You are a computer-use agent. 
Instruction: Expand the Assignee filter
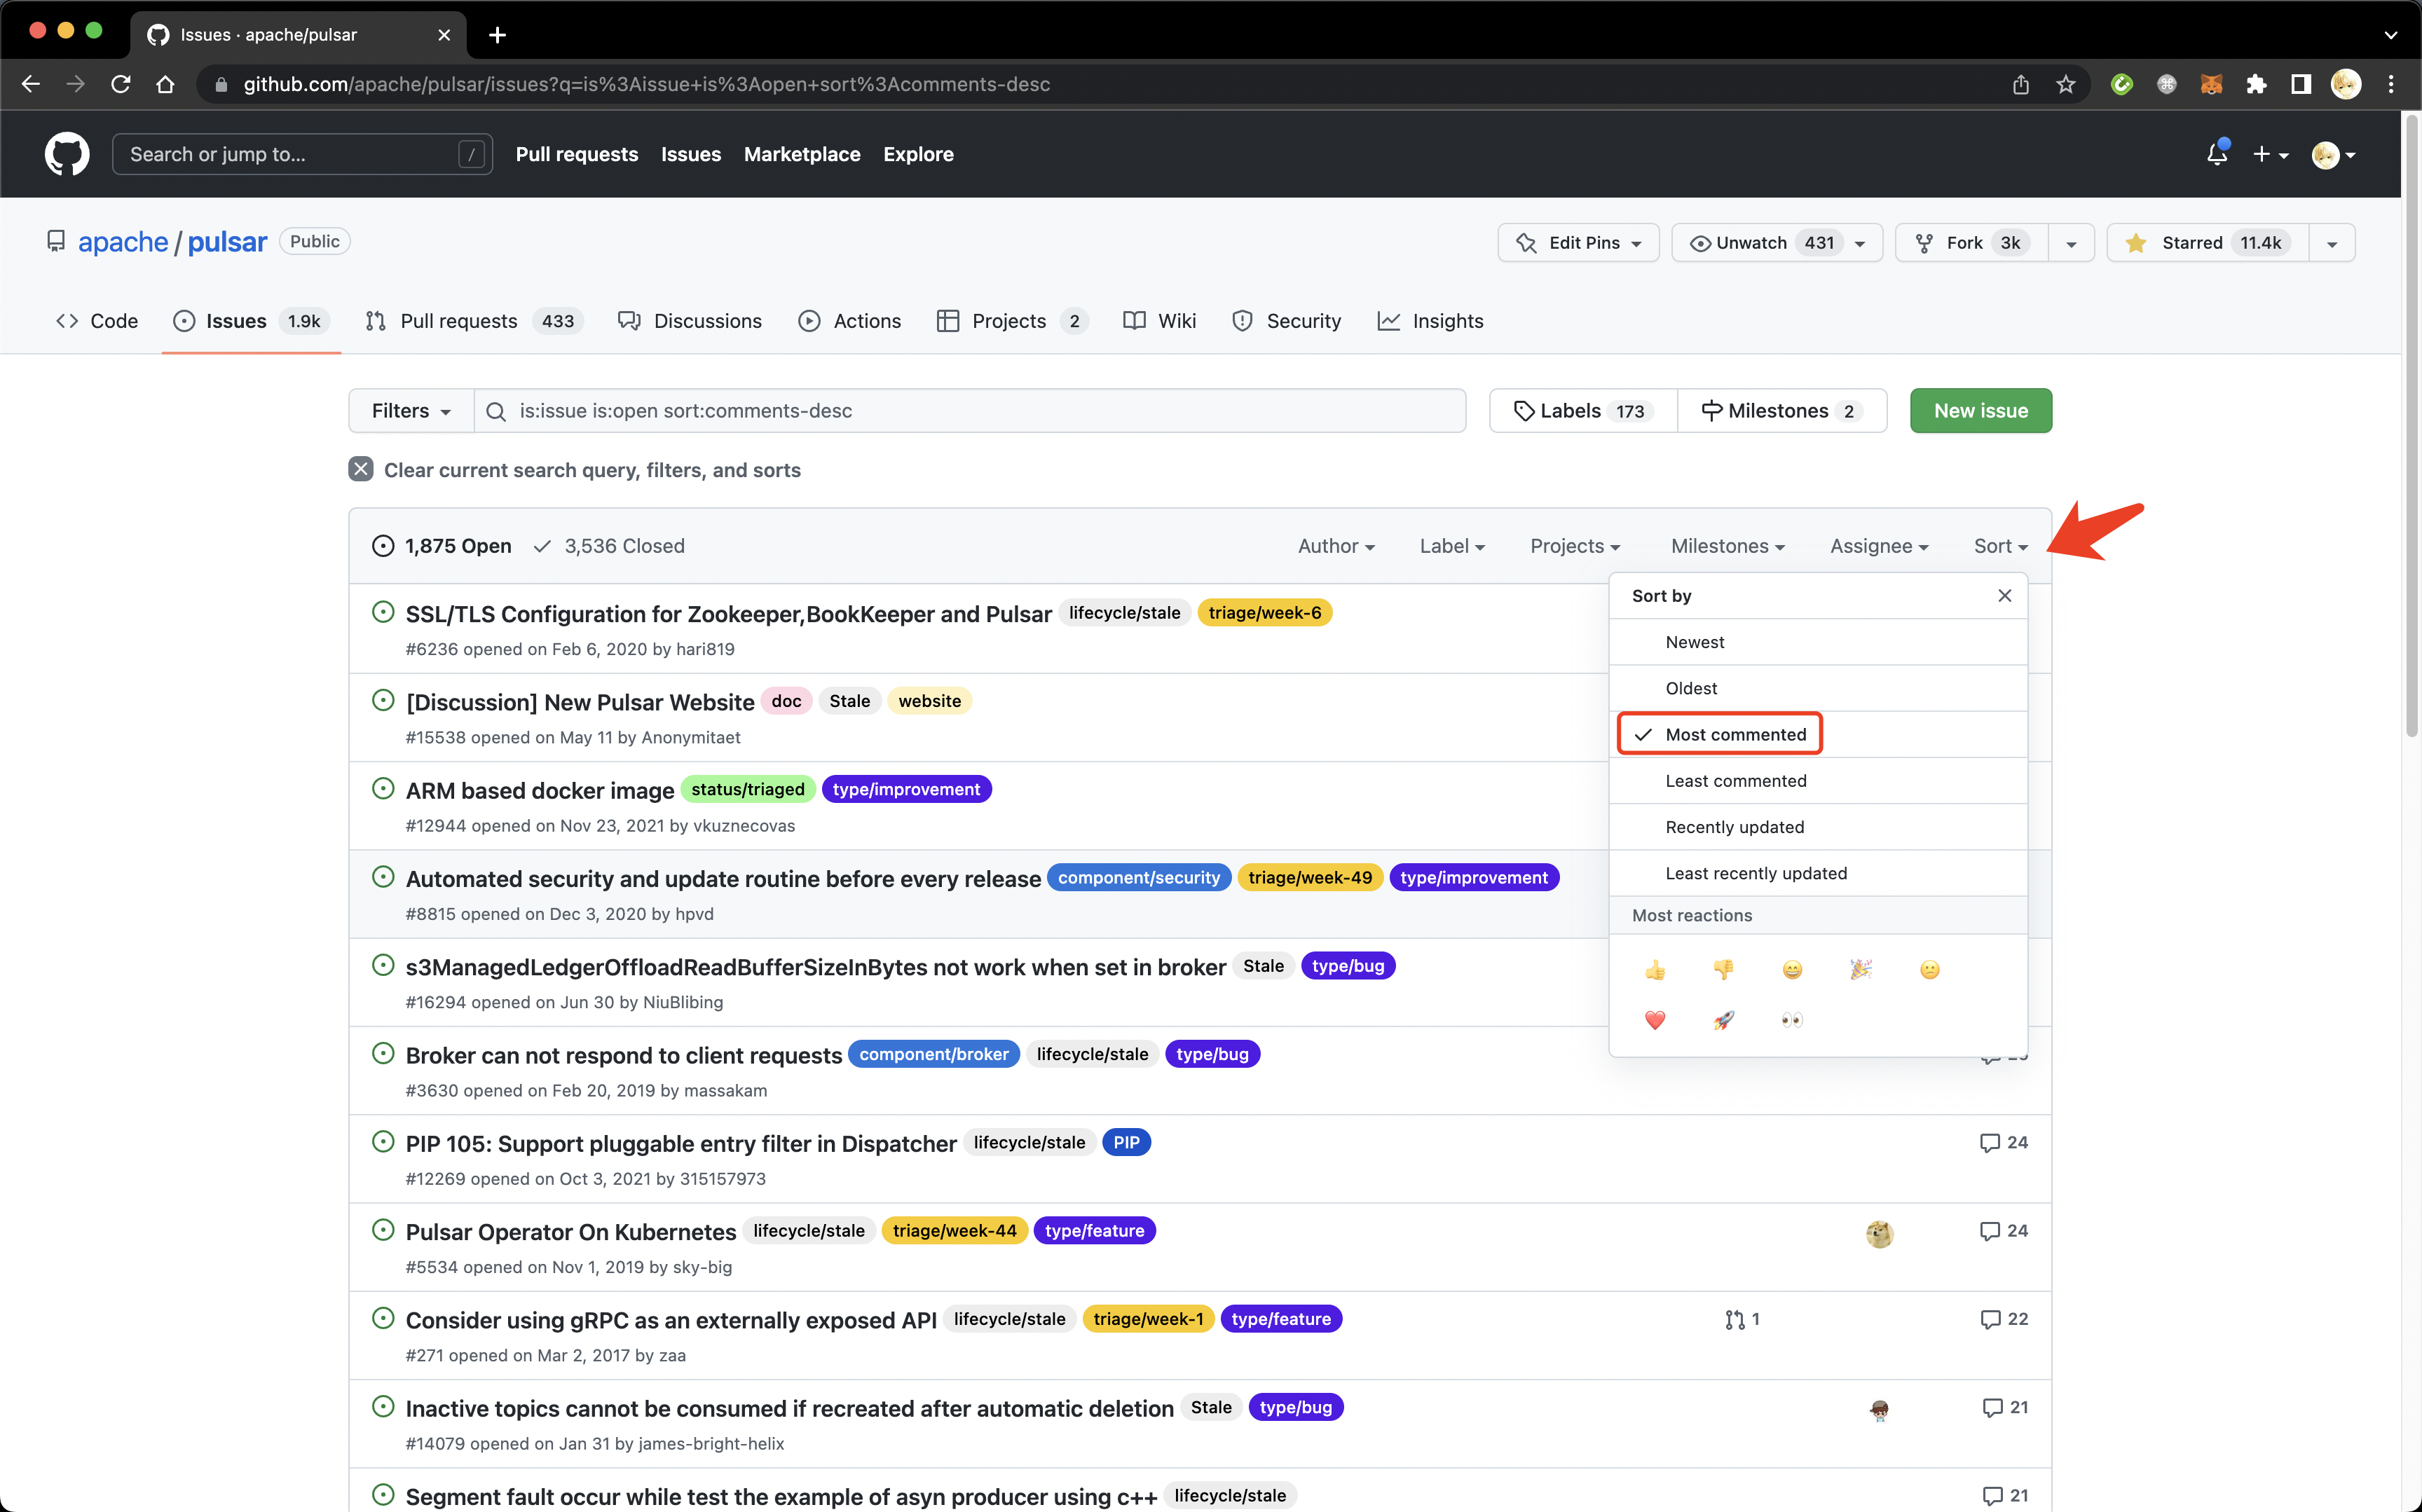coord(1879,546)
